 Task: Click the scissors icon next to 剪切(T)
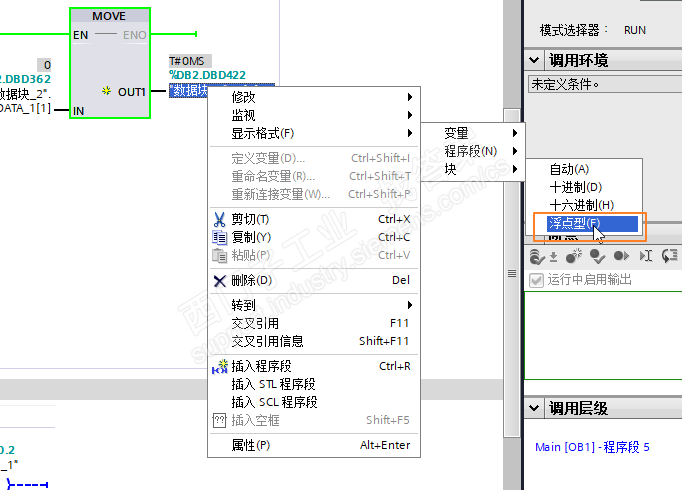[x=220, y=219]
